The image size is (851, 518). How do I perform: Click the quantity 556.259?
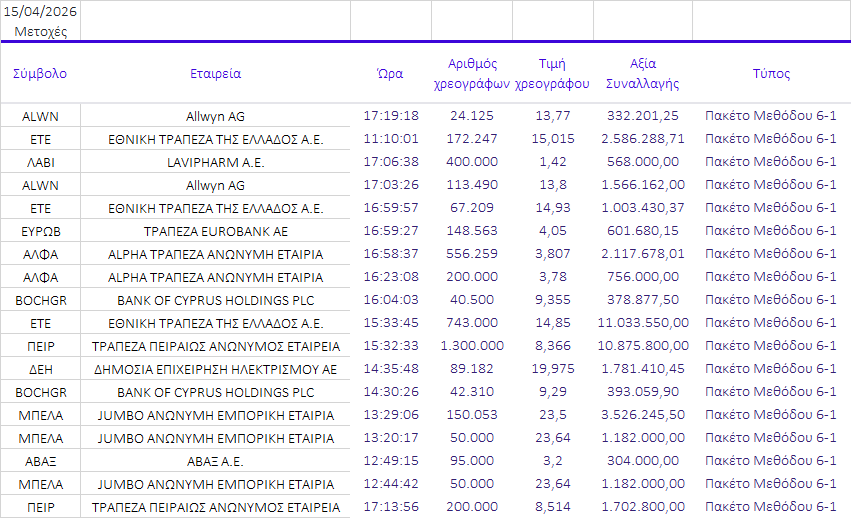pos(472,254)
